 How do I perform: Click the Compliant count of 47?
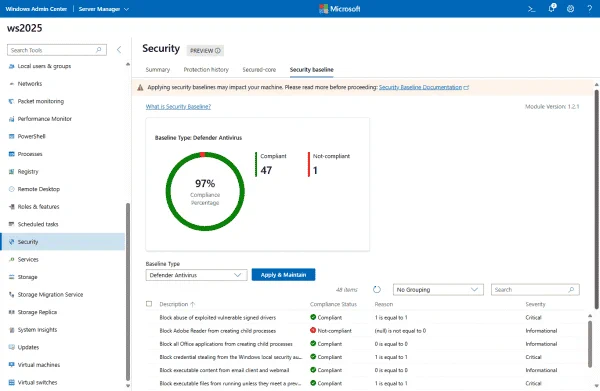266,170
